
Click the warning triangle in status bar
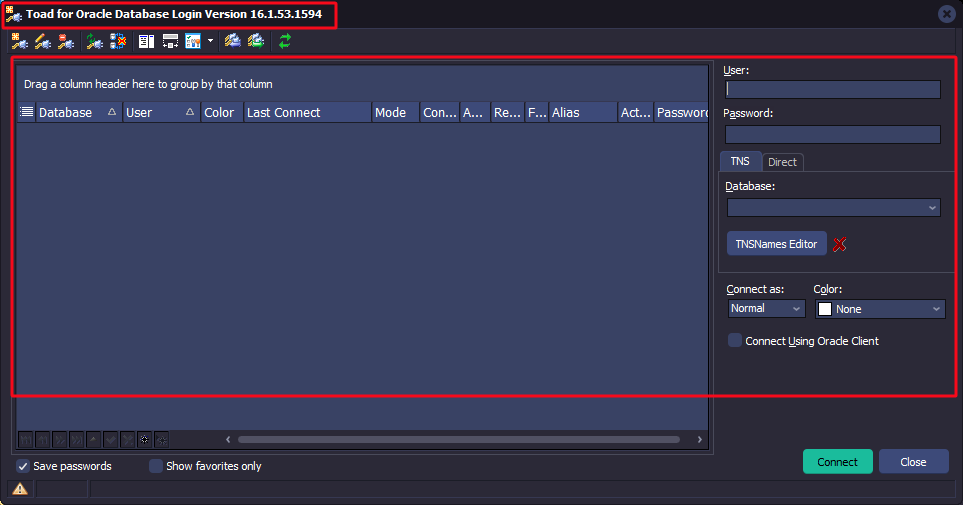click(20, 489)
